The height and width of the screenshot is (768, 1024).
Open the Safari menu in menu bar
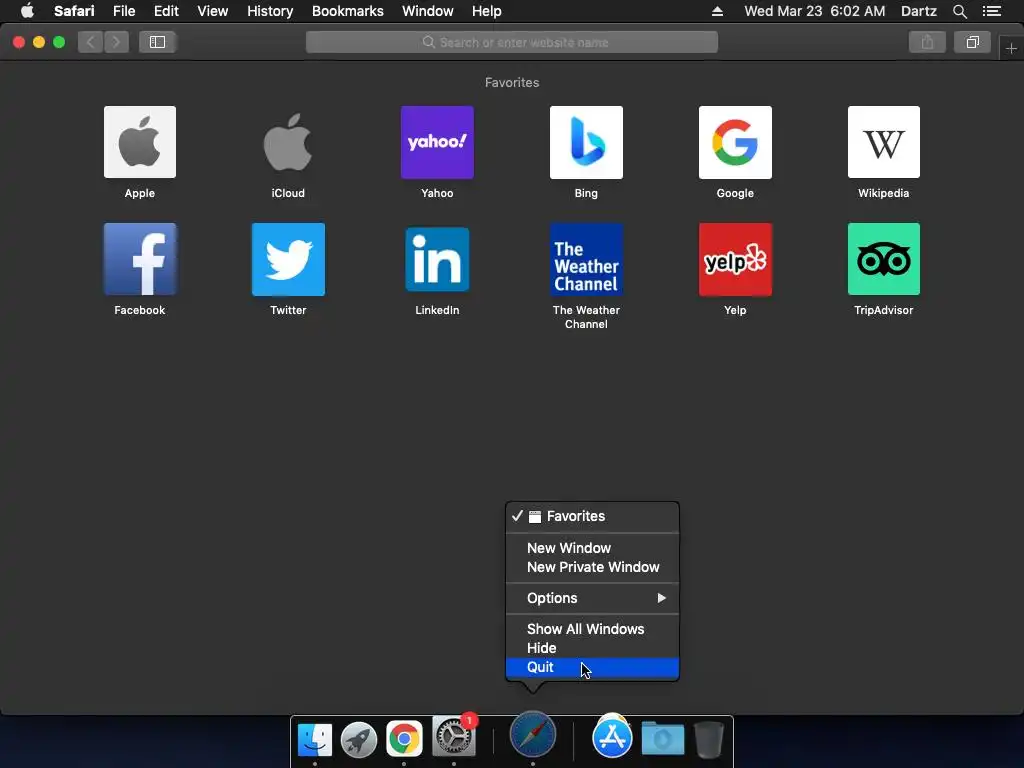pos(74,11)
